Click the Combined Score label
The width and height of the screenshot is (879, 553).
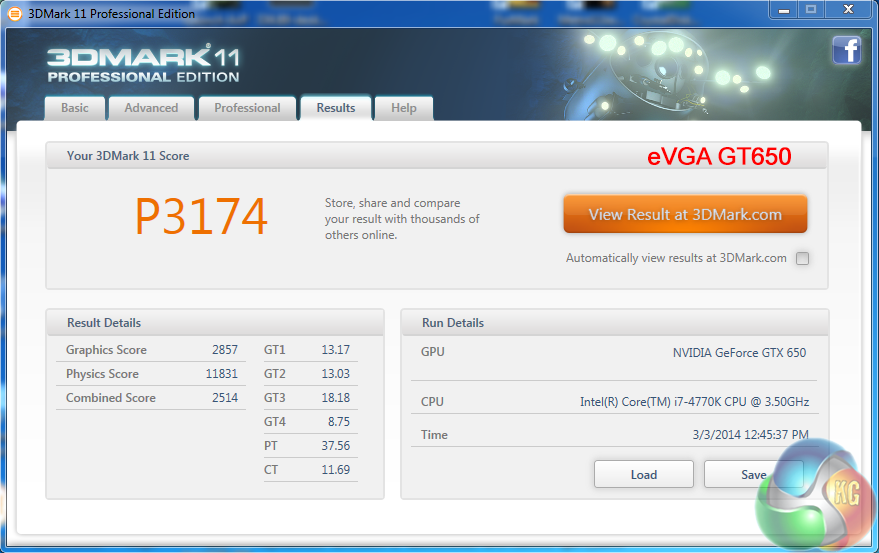[x=110, y=398]
